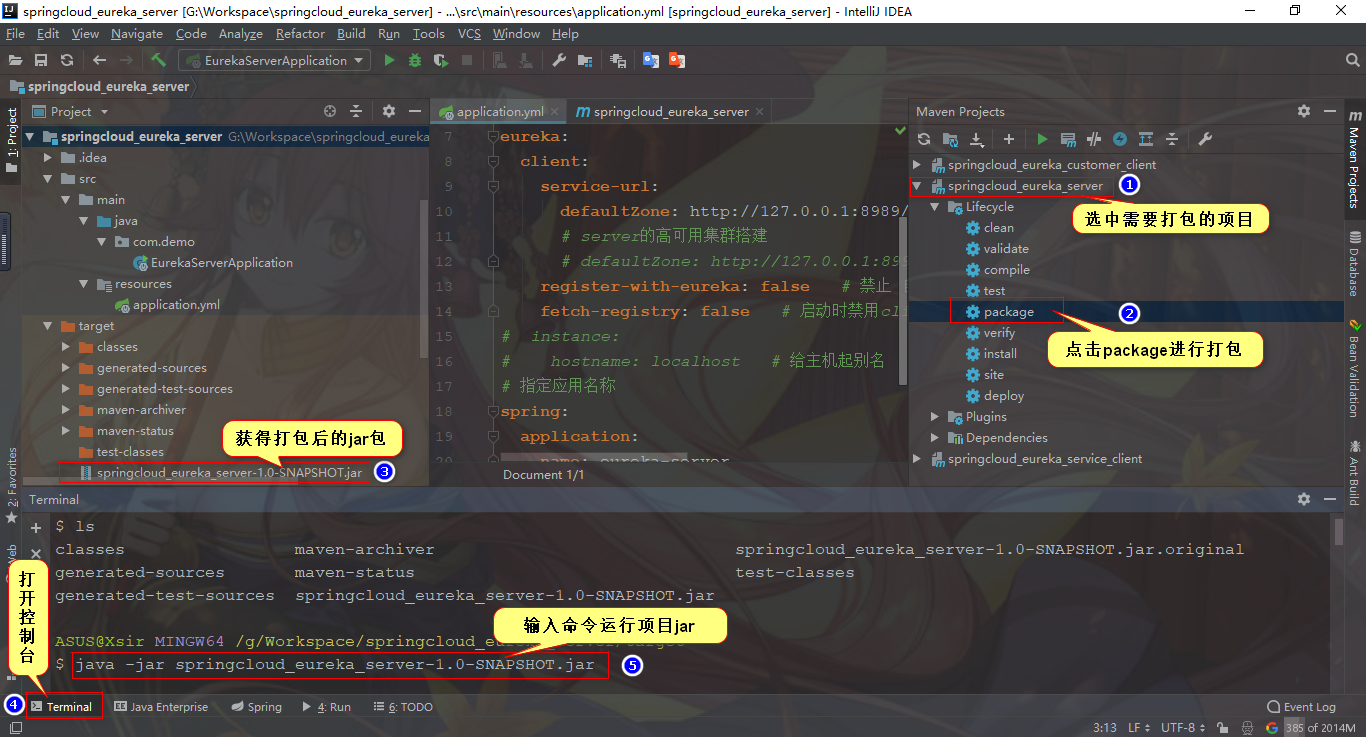Start debugging with the green bug icon
Image resolution: width=1366 pixels, height=737 pixels.
[x=415, y=60]
